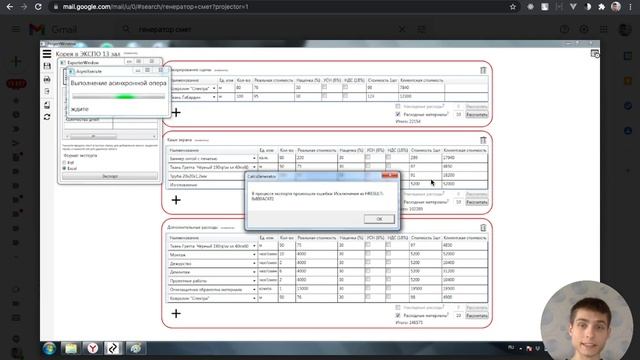Click the browser address bar
The height and width of the screenshot is (360, 640).
tap(282, 7)
